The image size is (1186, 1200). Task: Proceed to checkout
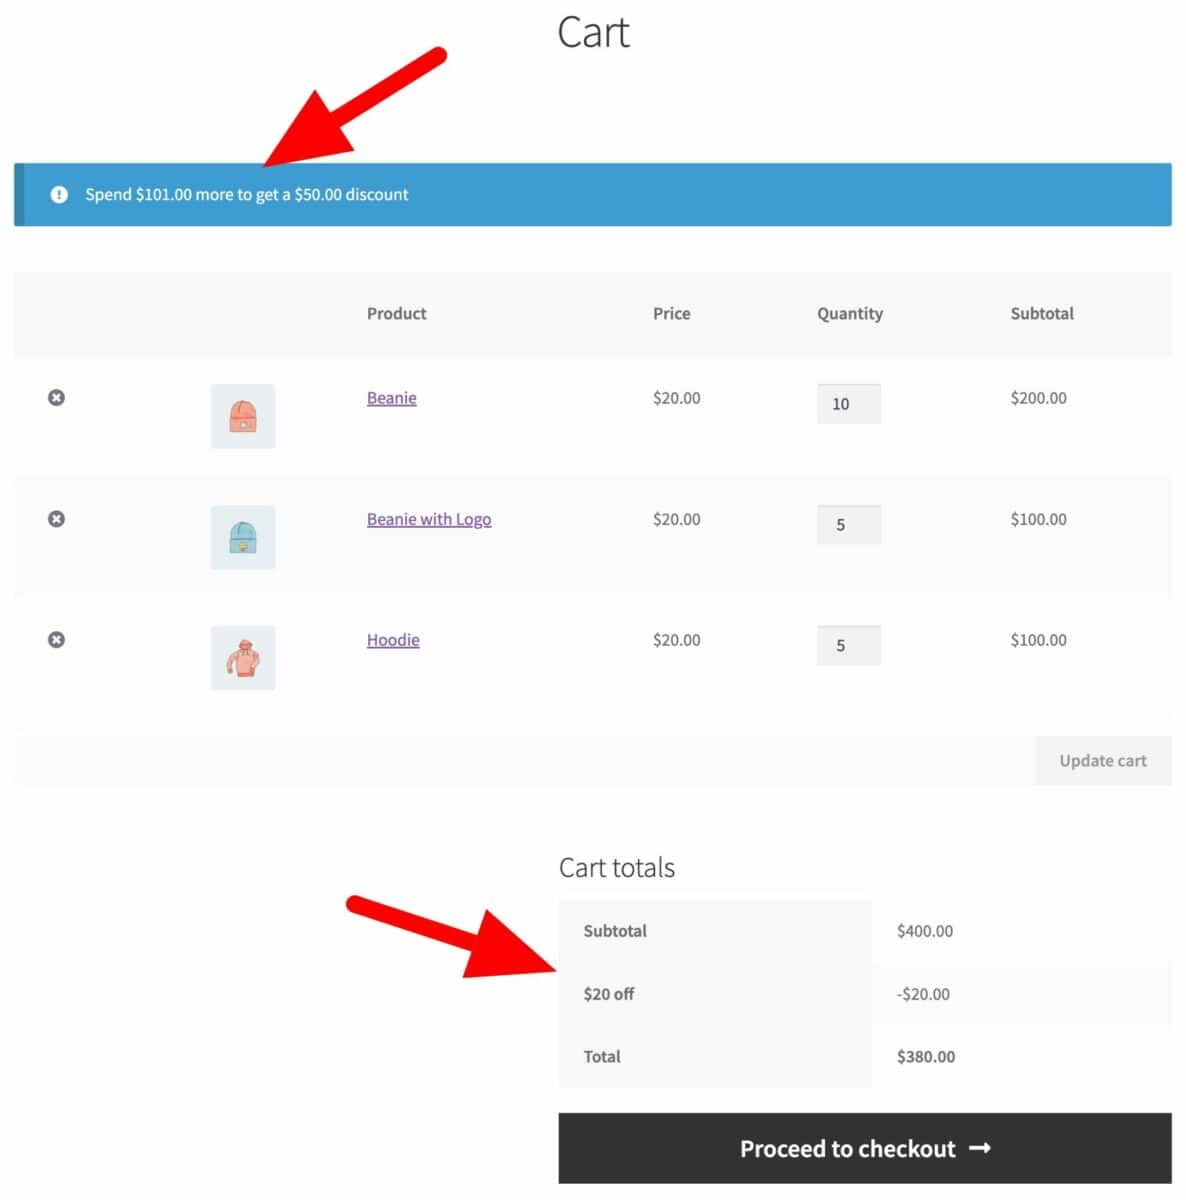tap(848, 1149)
